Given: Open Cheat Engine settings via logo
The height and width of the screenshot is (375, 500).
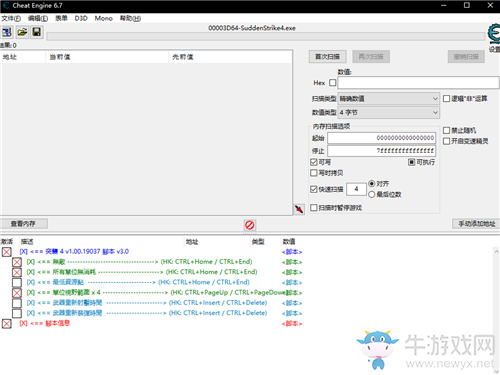Looking at the screenshot, I should click(494, 34).
